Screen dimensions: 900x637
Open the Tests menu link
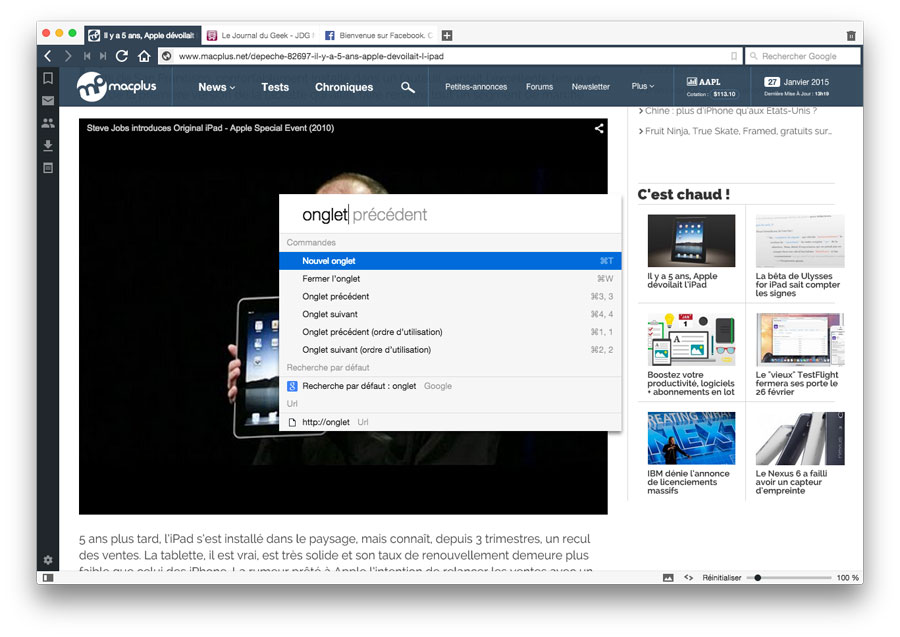pos(275,87)
